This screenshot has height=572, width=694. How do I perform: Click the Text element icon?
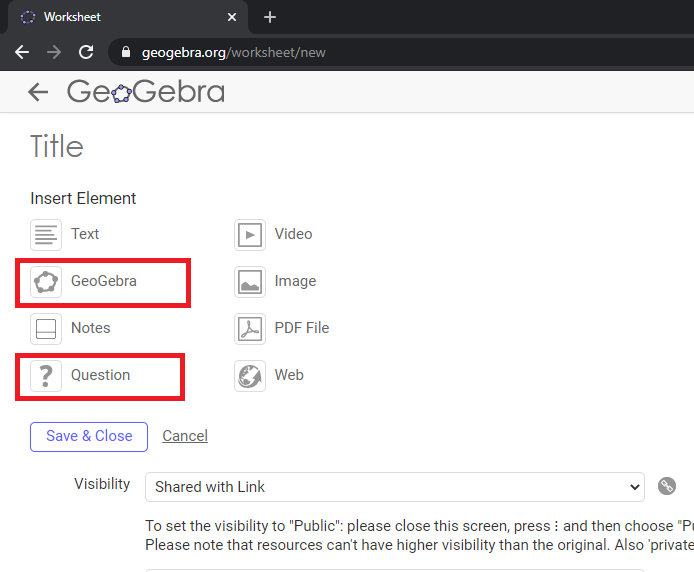pos(46,235)
